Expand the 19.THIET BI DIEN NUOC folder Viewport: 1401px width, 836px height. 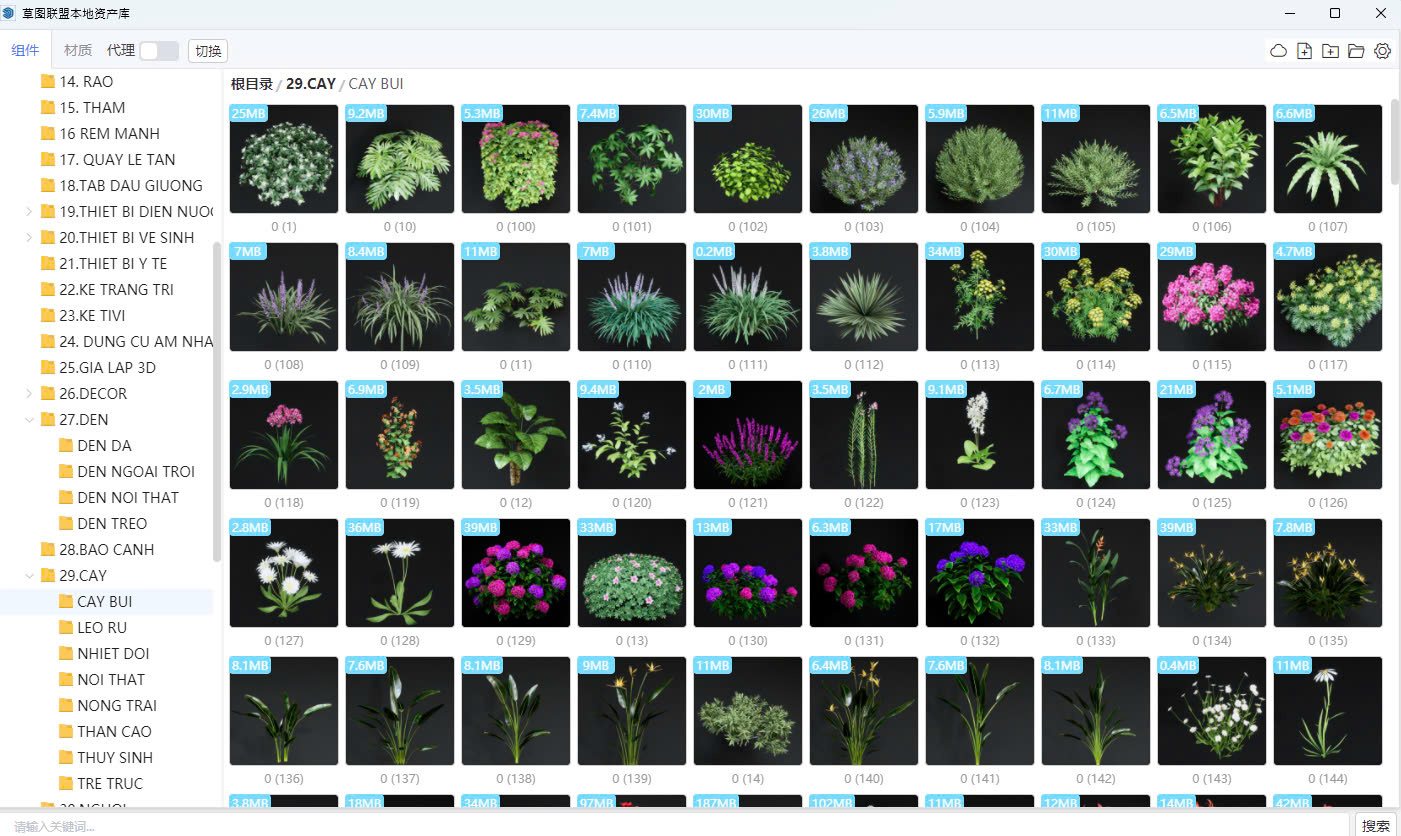coord(29,211)
